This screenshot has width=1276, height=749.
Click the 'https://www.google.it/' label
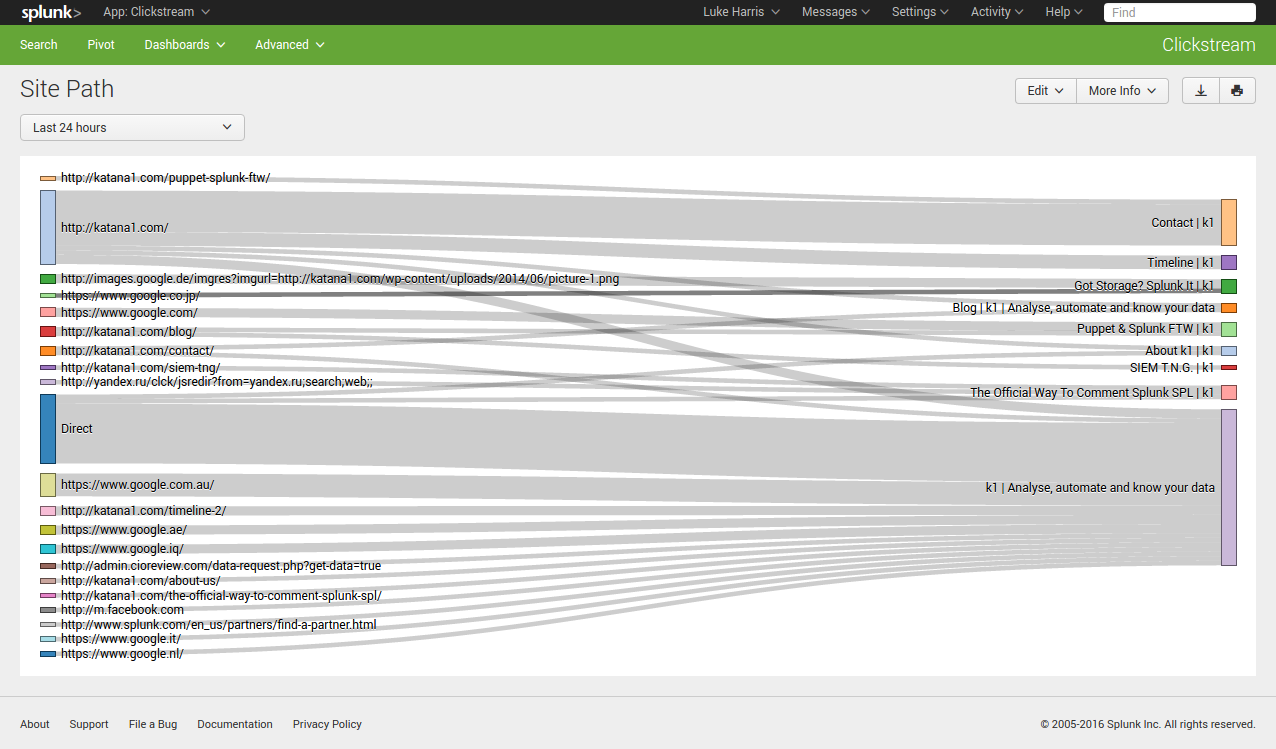(121, 639)
